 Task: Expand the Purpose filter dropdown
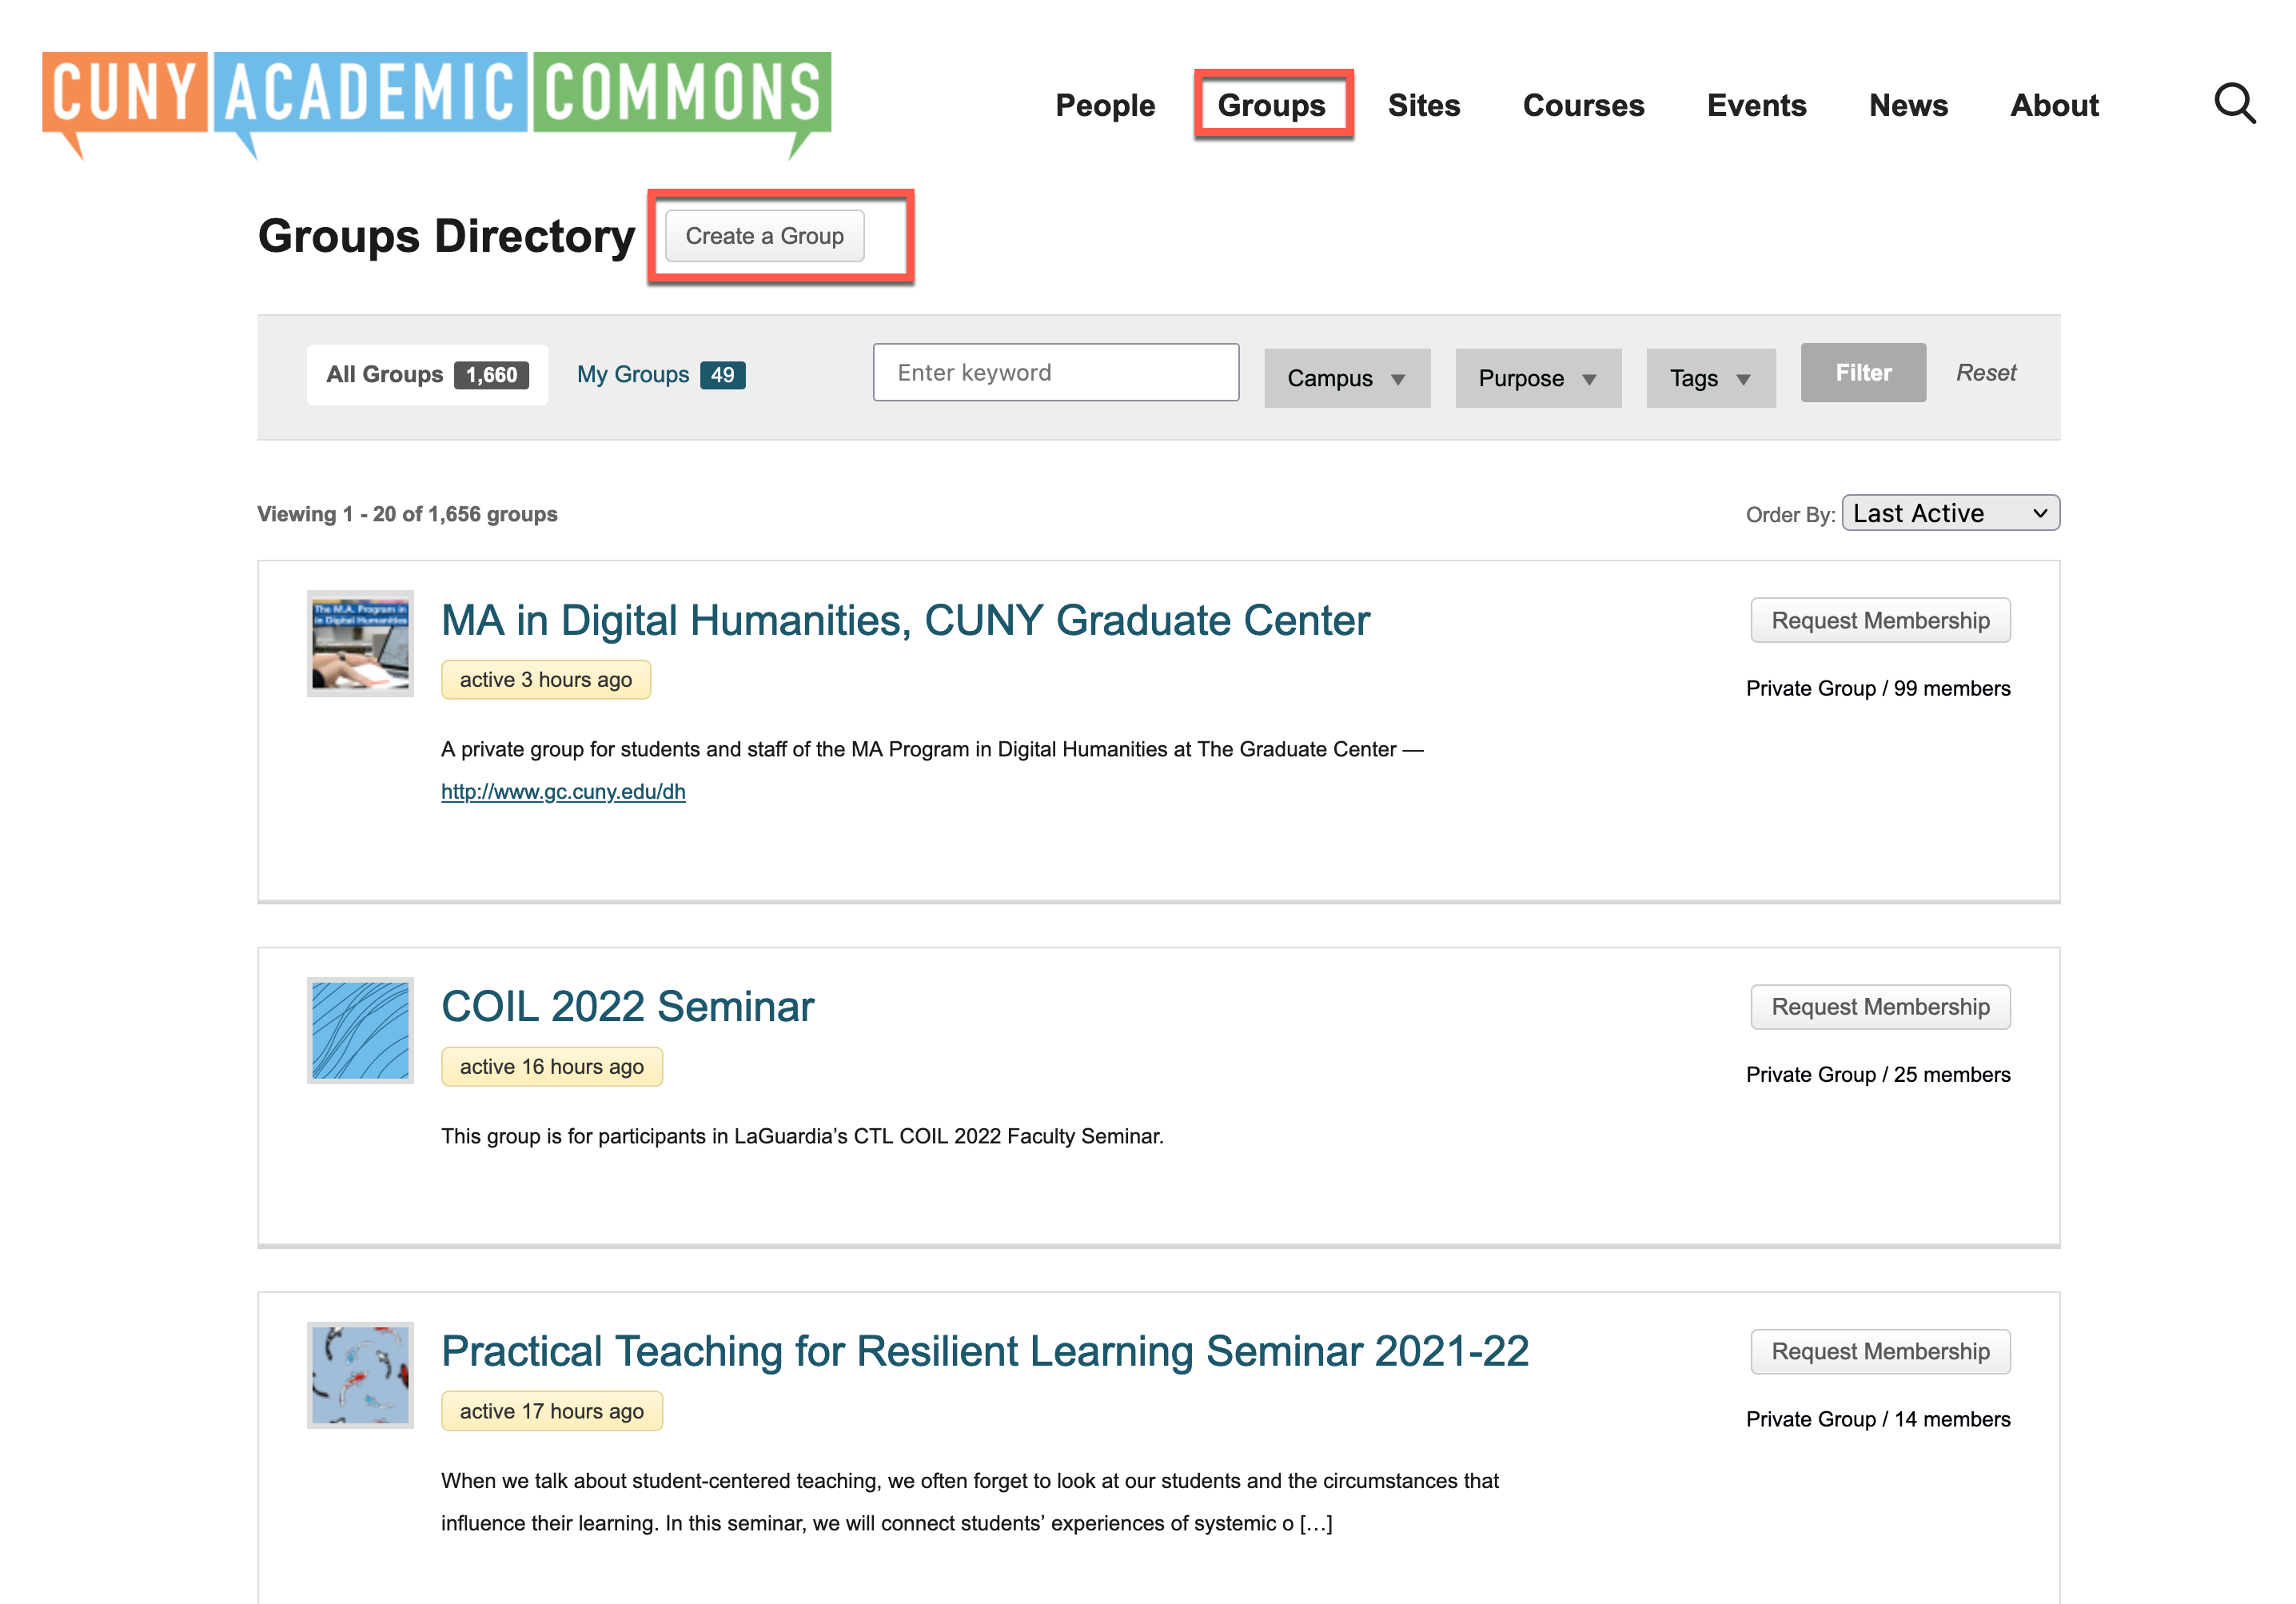click(x=1537, y=378)
